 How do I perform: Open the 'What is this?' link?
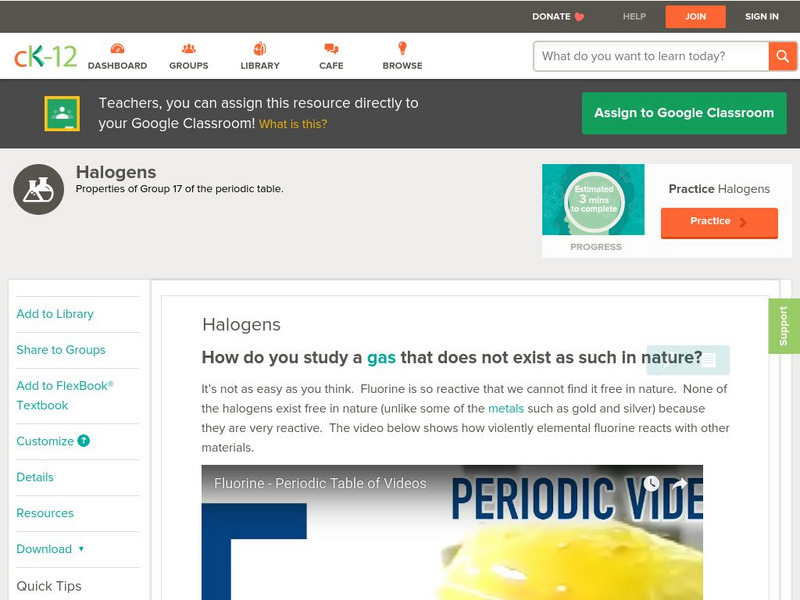(x=293, y=124)
